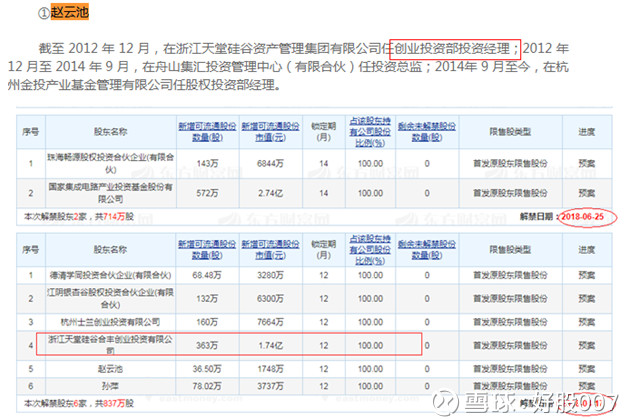Select shareholder name 赵云池 in row 5
The image size is (629, 420).
click(111, 369)
